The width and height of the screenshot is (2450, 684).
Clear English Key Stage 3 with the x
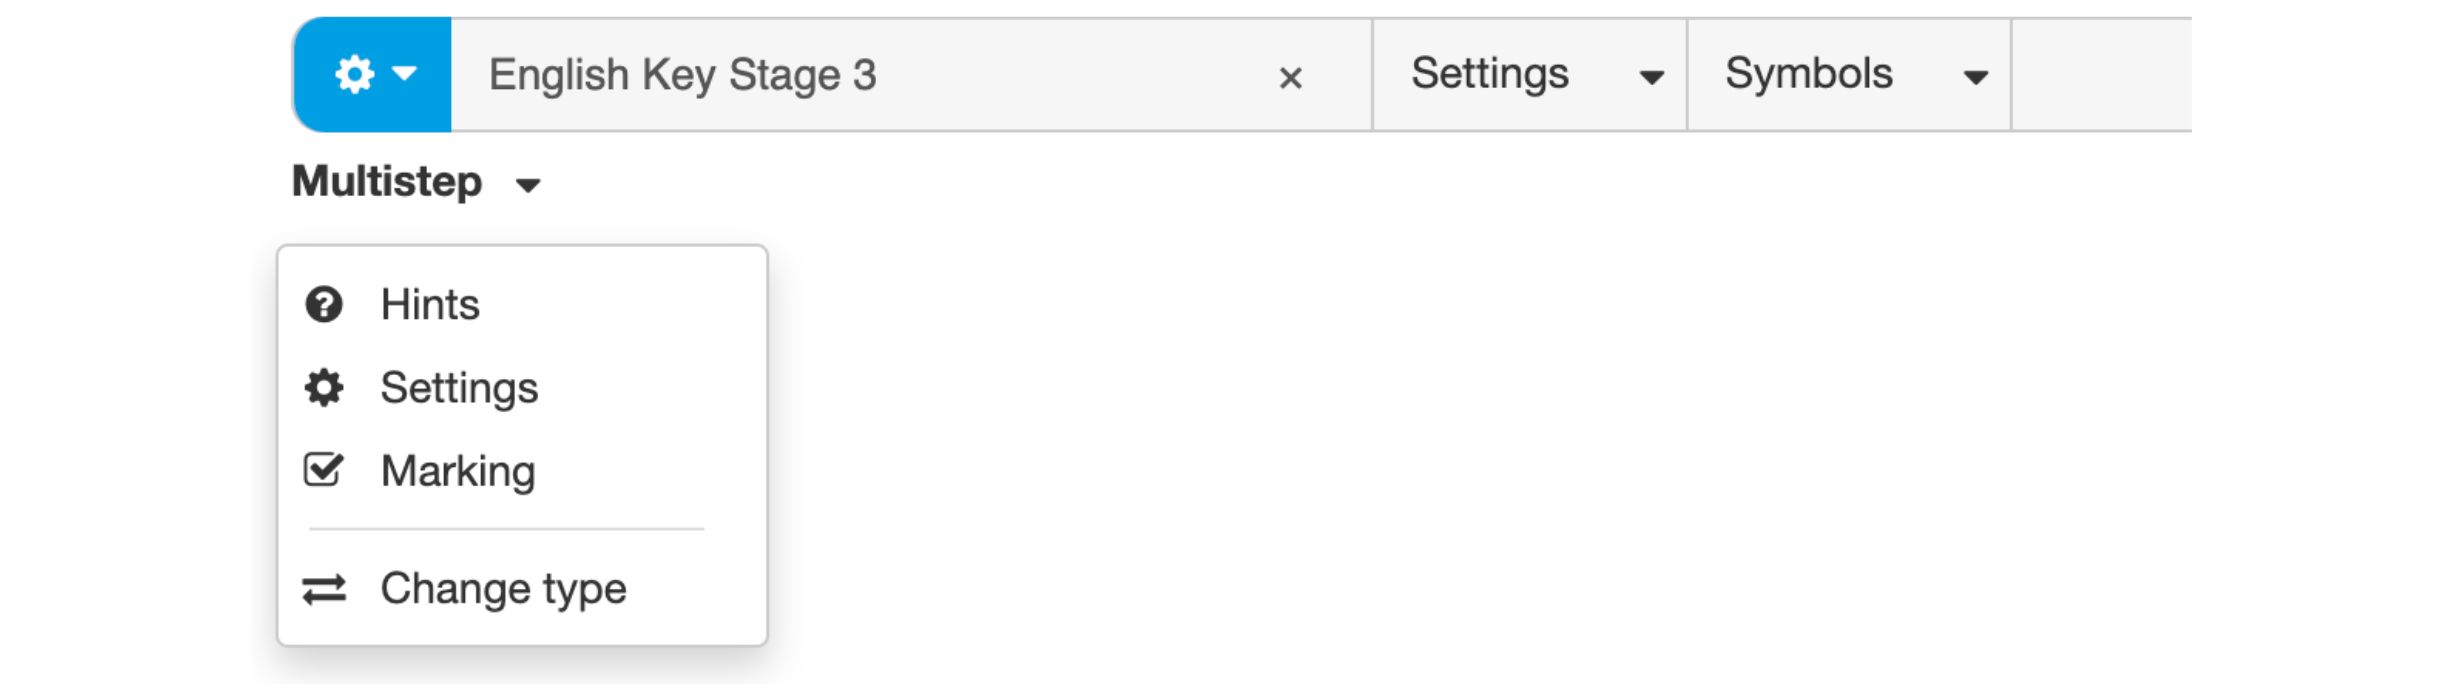coord(1290,78)
